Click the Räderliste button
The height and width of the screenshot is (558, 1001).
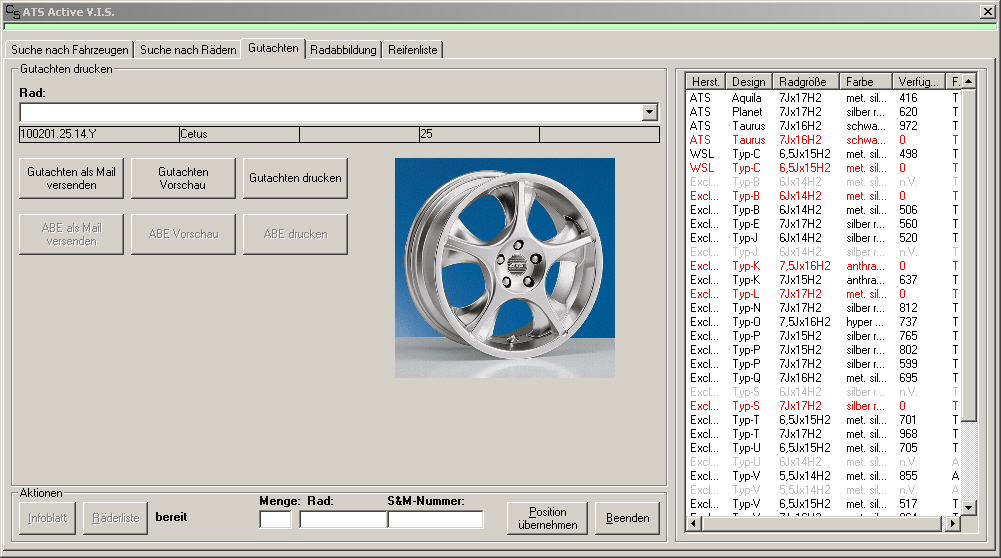pos(116,518)
